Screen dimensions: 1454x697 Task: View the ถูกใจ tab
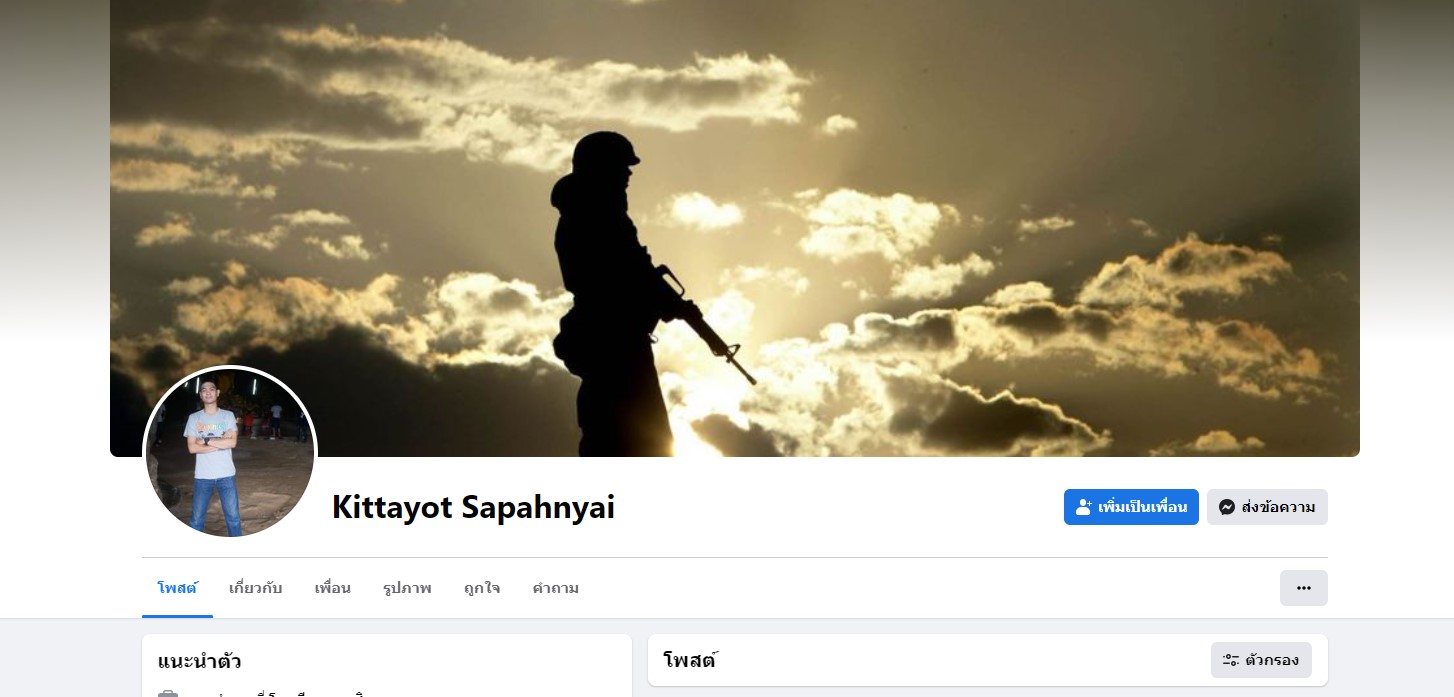(482, 588)
